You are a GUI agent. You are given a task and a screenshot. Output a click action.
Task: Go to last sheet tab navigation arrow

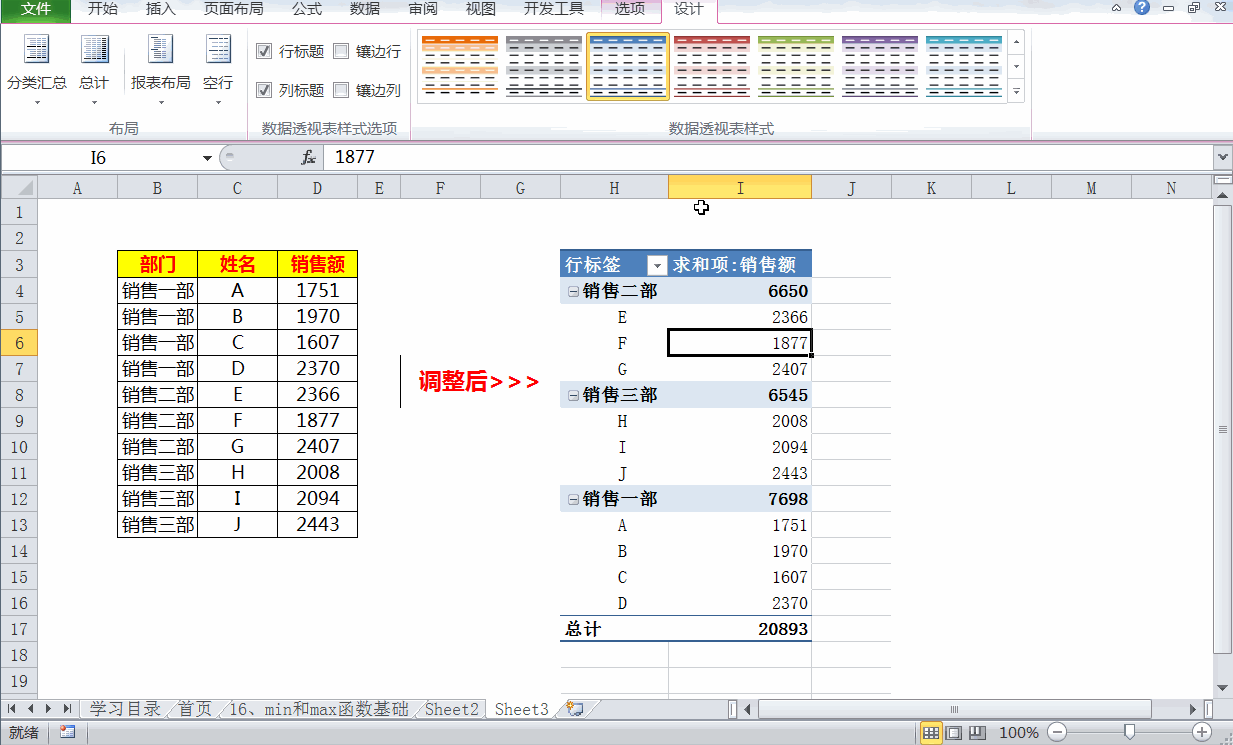coord(65,709)
